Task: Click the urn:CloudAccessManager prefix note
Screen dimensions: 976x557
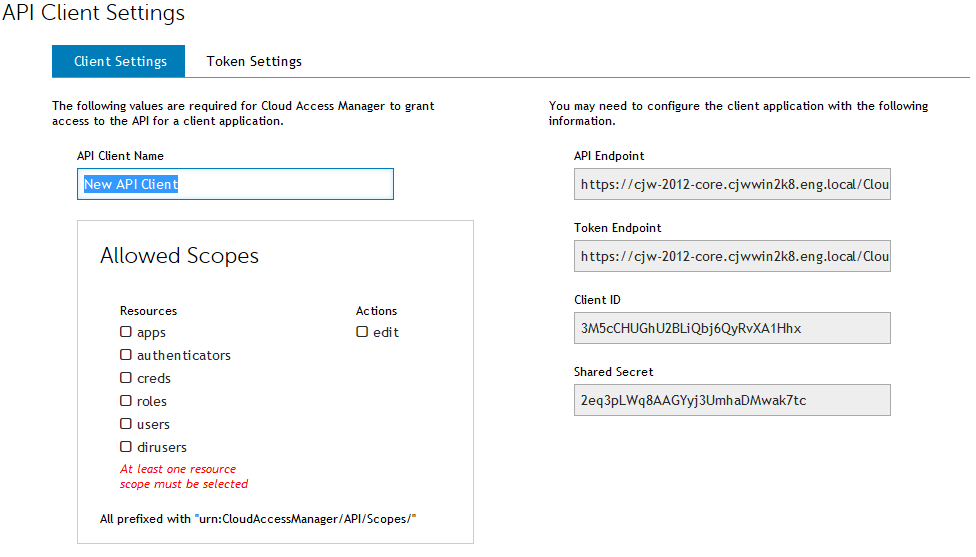Action: coord(258,518)
